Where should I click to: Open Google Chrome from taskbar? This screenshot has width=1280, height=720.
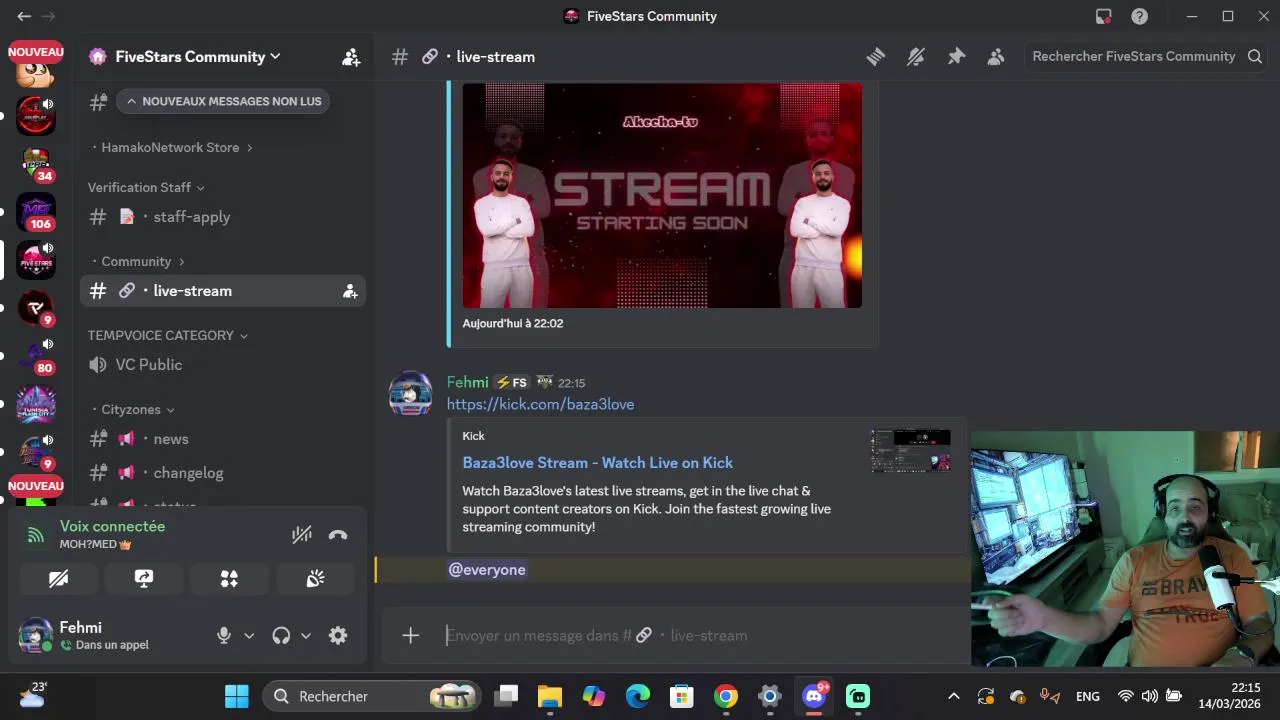coord(726,696)
